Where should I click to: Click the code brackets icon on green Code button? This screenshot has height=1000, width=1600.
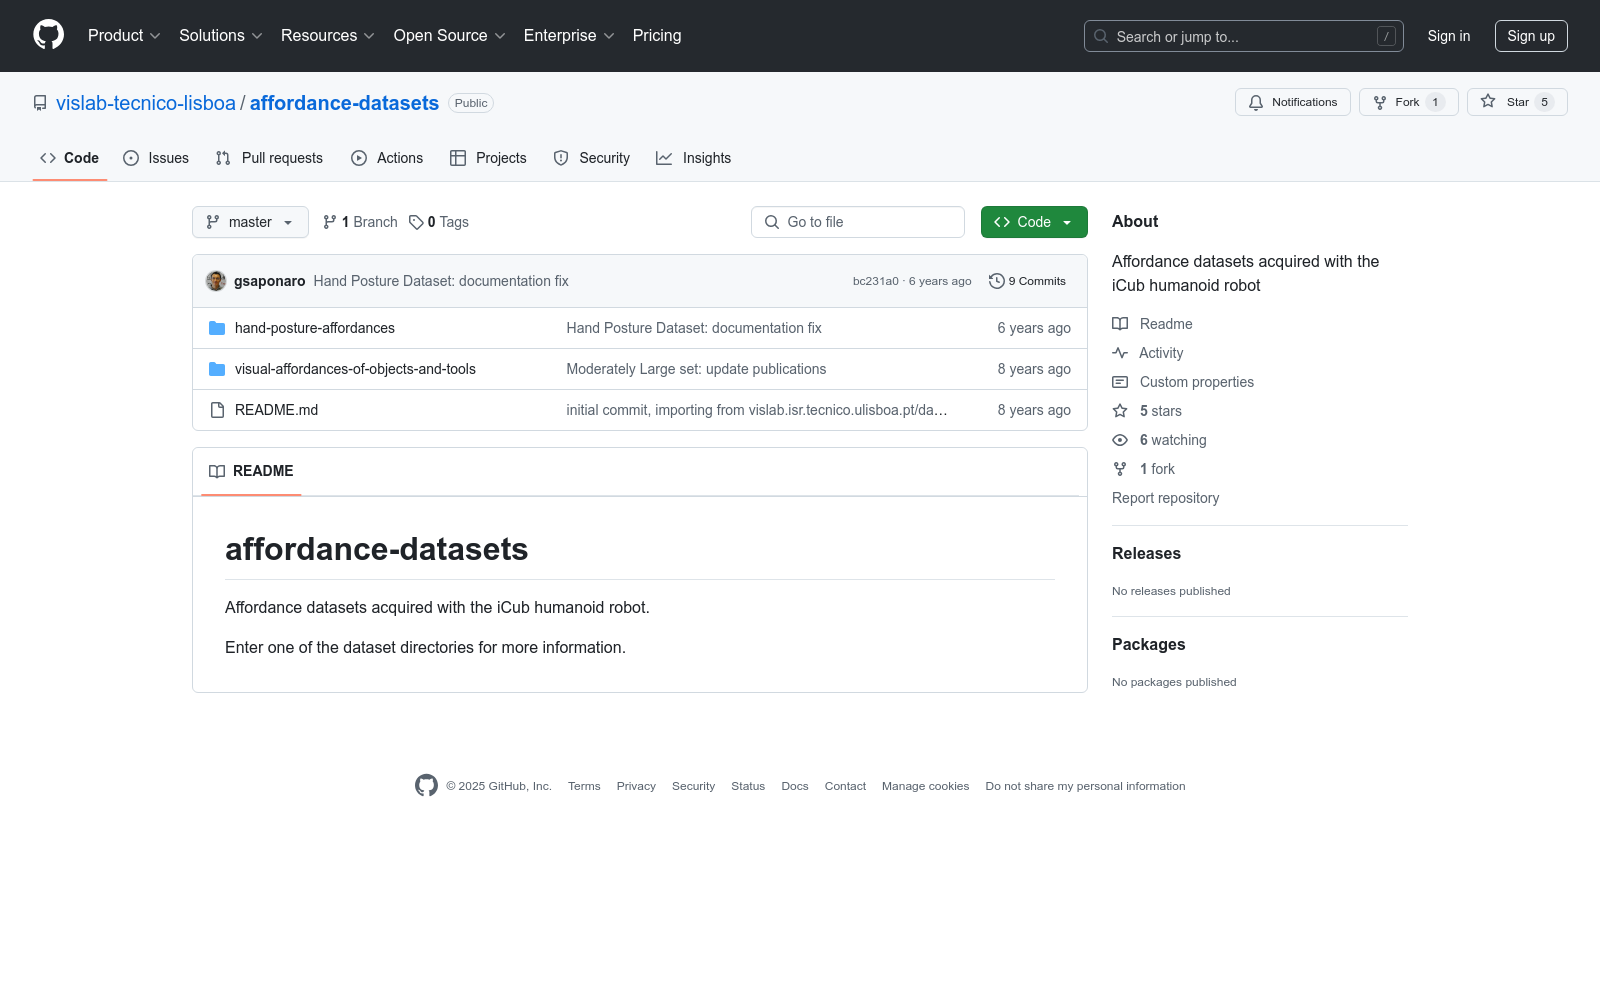click(x=1002, y=222)
